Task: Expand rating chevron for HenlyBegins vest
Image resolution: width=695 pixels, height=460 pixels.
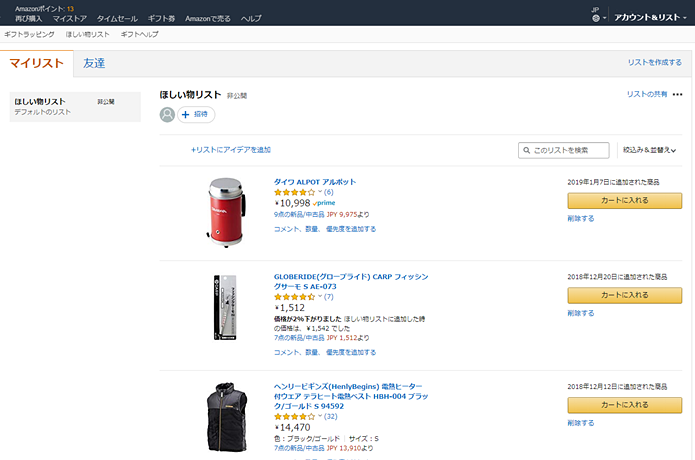Action: [320, 416]
